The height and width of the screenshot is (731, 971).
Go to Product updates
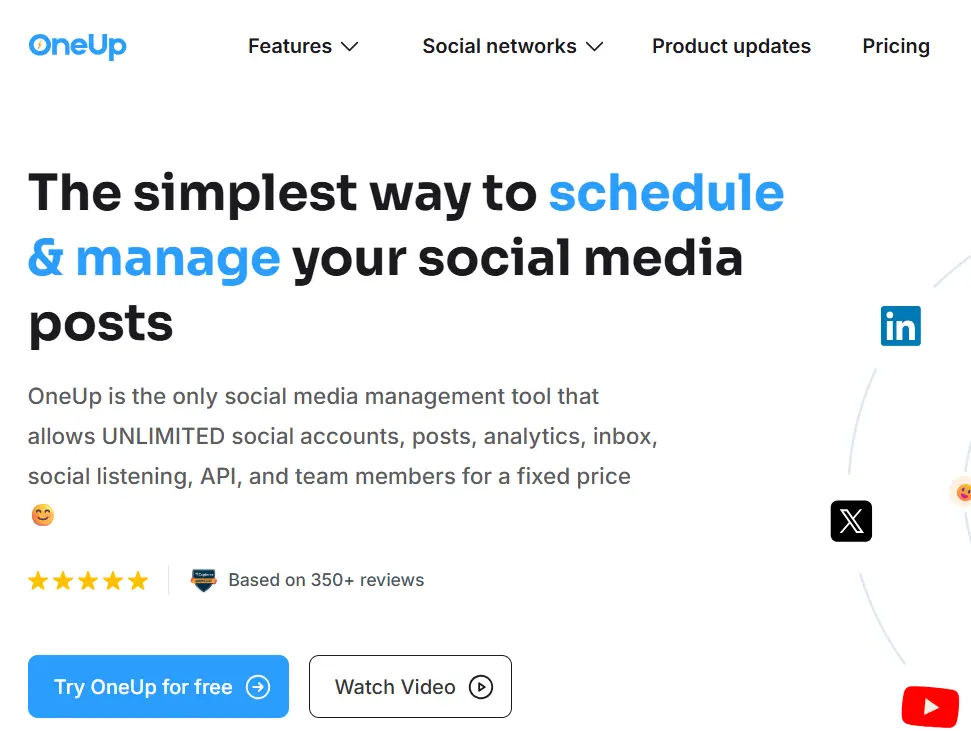click(731, 46)
